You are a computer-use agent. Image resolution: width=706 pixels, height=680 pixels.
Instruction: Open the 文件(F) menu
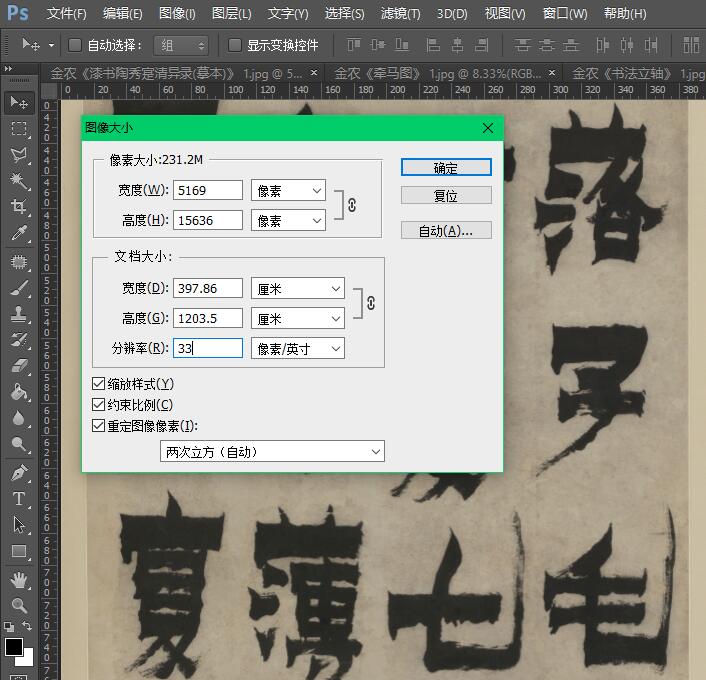tap(66, 14)
